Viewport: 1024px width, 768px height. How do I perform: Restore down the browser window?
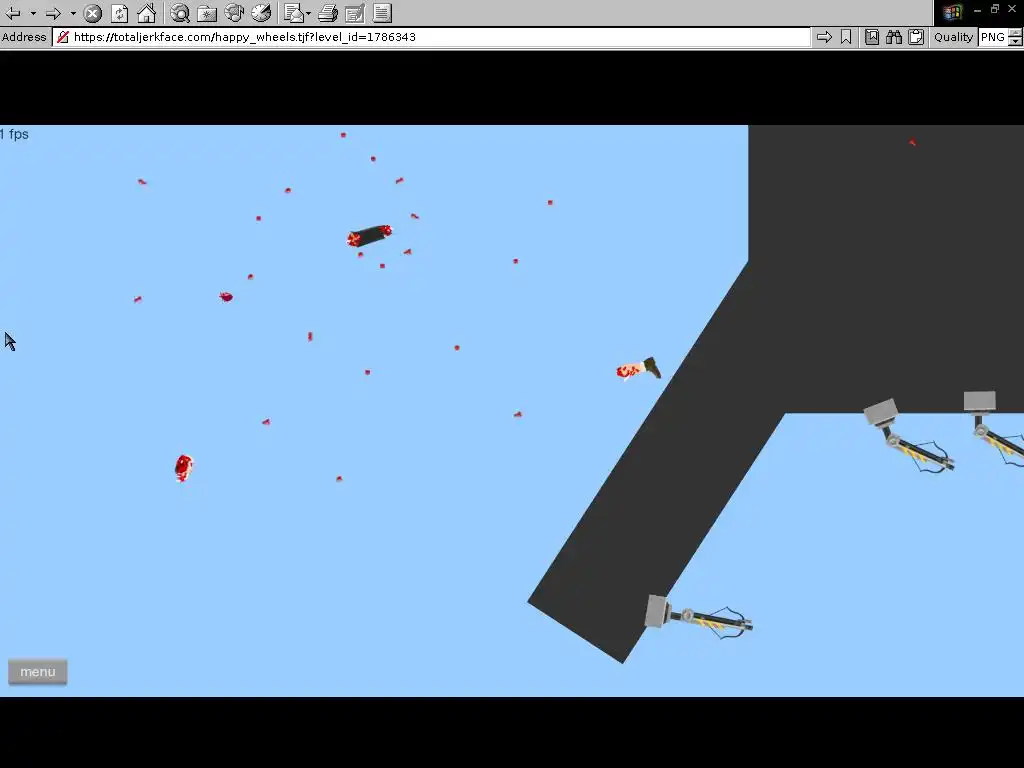(995, 9)
